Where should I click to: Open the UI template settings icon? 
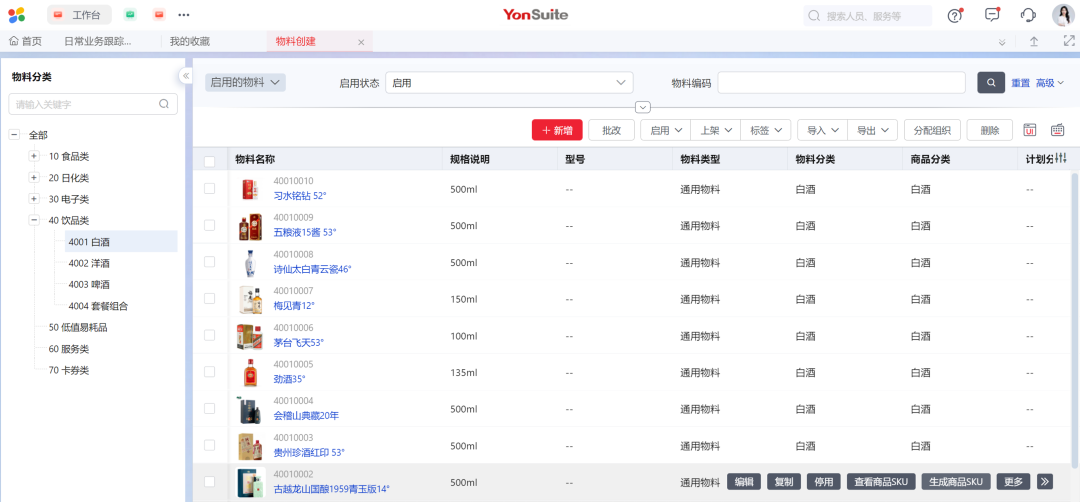click(1030, 130)
